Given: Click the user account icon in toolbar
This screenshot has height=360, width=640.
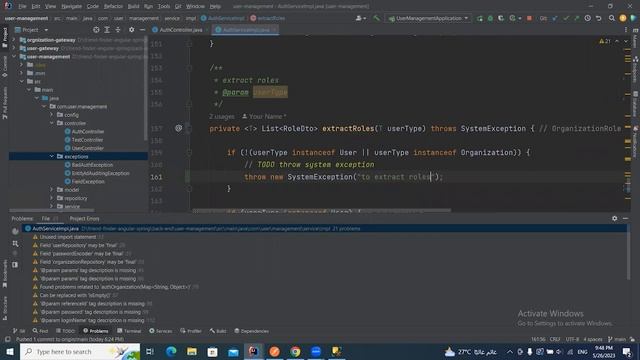Looking at the screenshot, I should coord(360,18).
